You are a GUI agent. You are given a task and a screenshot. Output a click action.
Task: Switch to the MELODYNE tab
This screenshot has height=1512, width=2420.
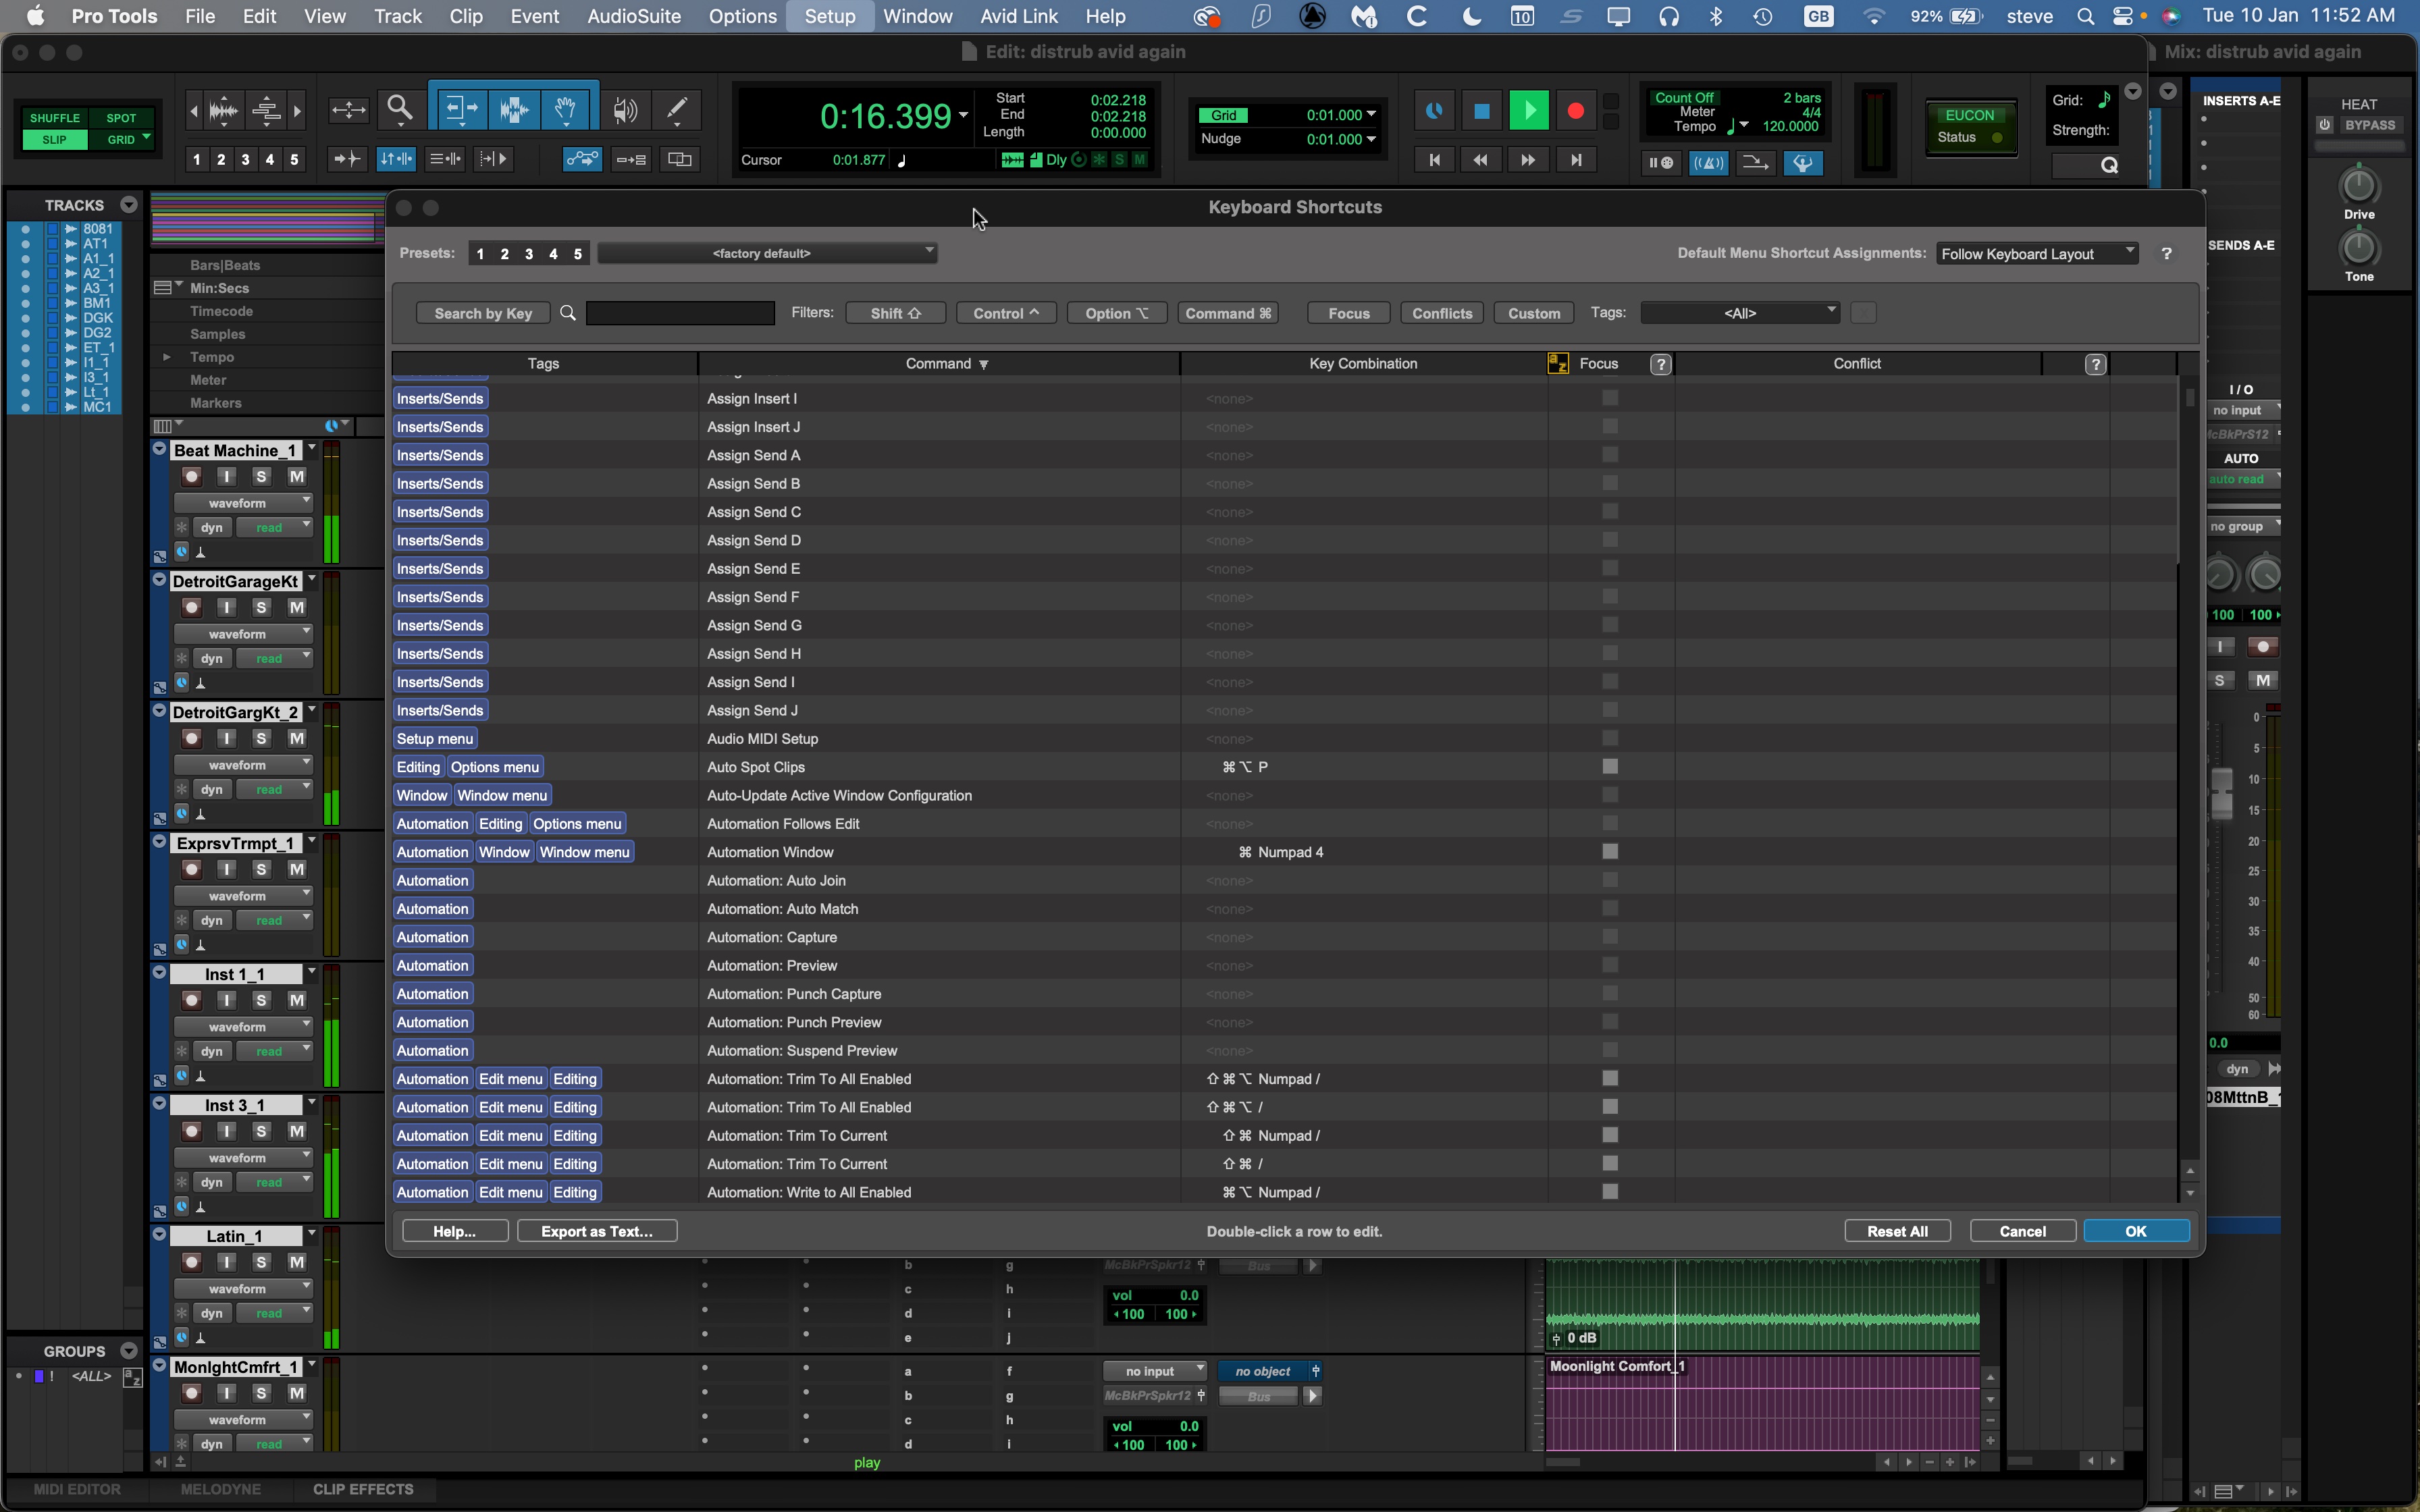pyautogui.click(x=219, y=1489)
